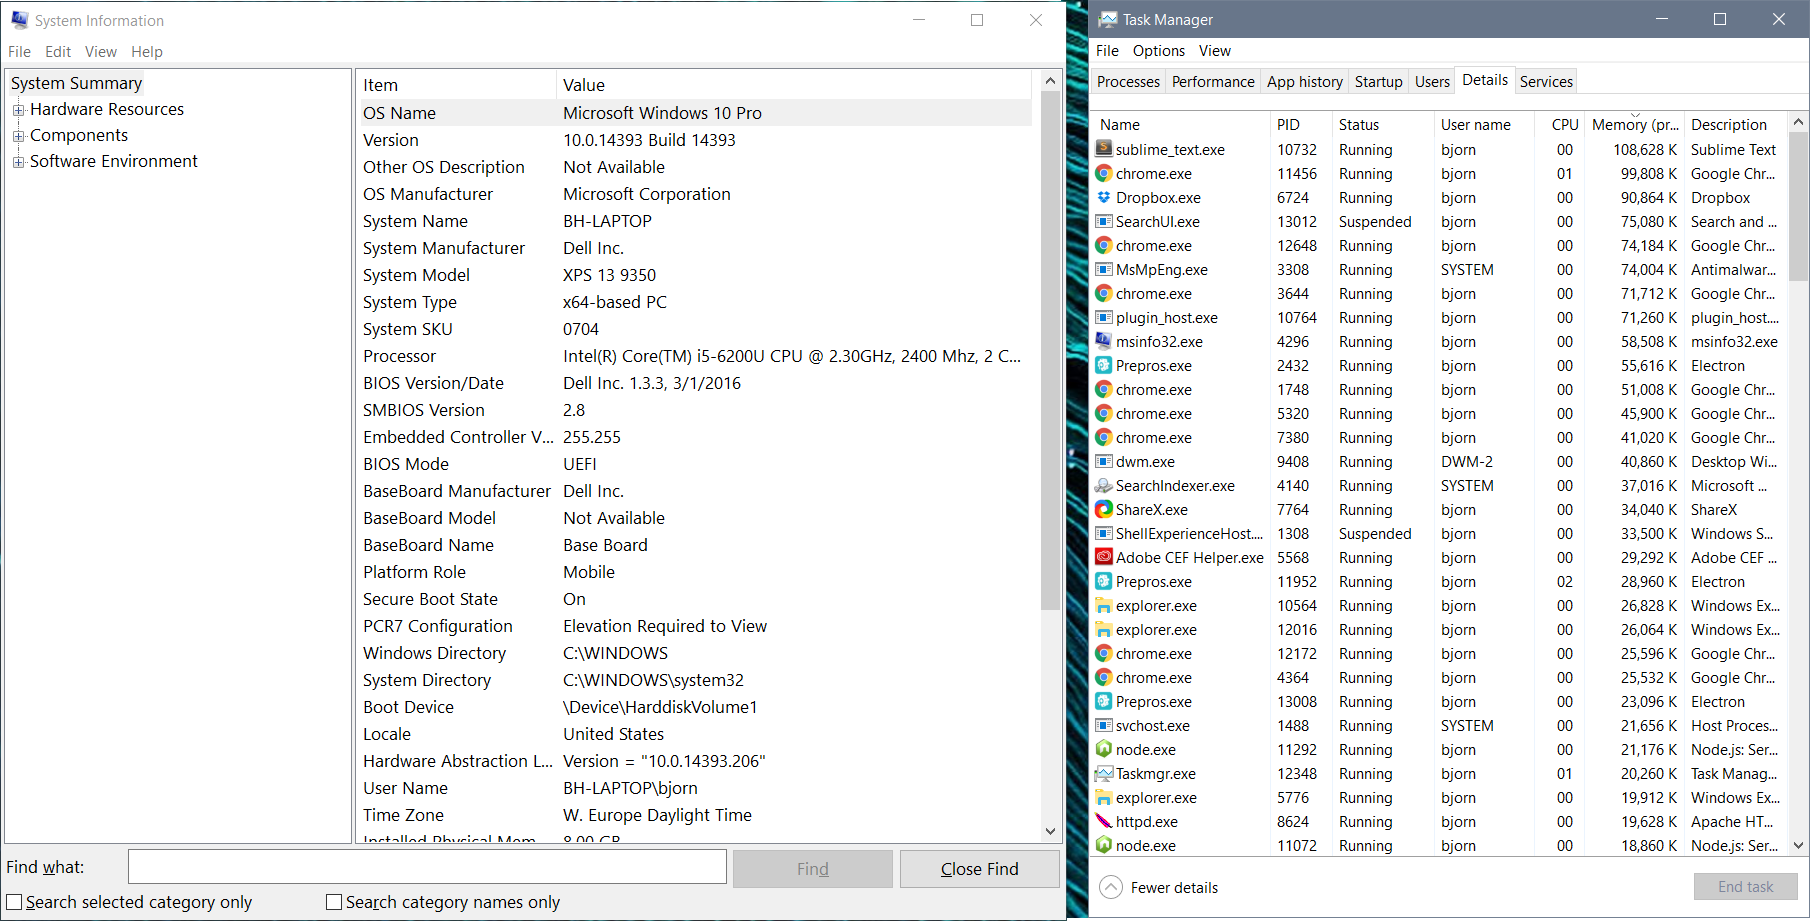Click System Information vertical scrollbar thumb

tap(1050, 350)
